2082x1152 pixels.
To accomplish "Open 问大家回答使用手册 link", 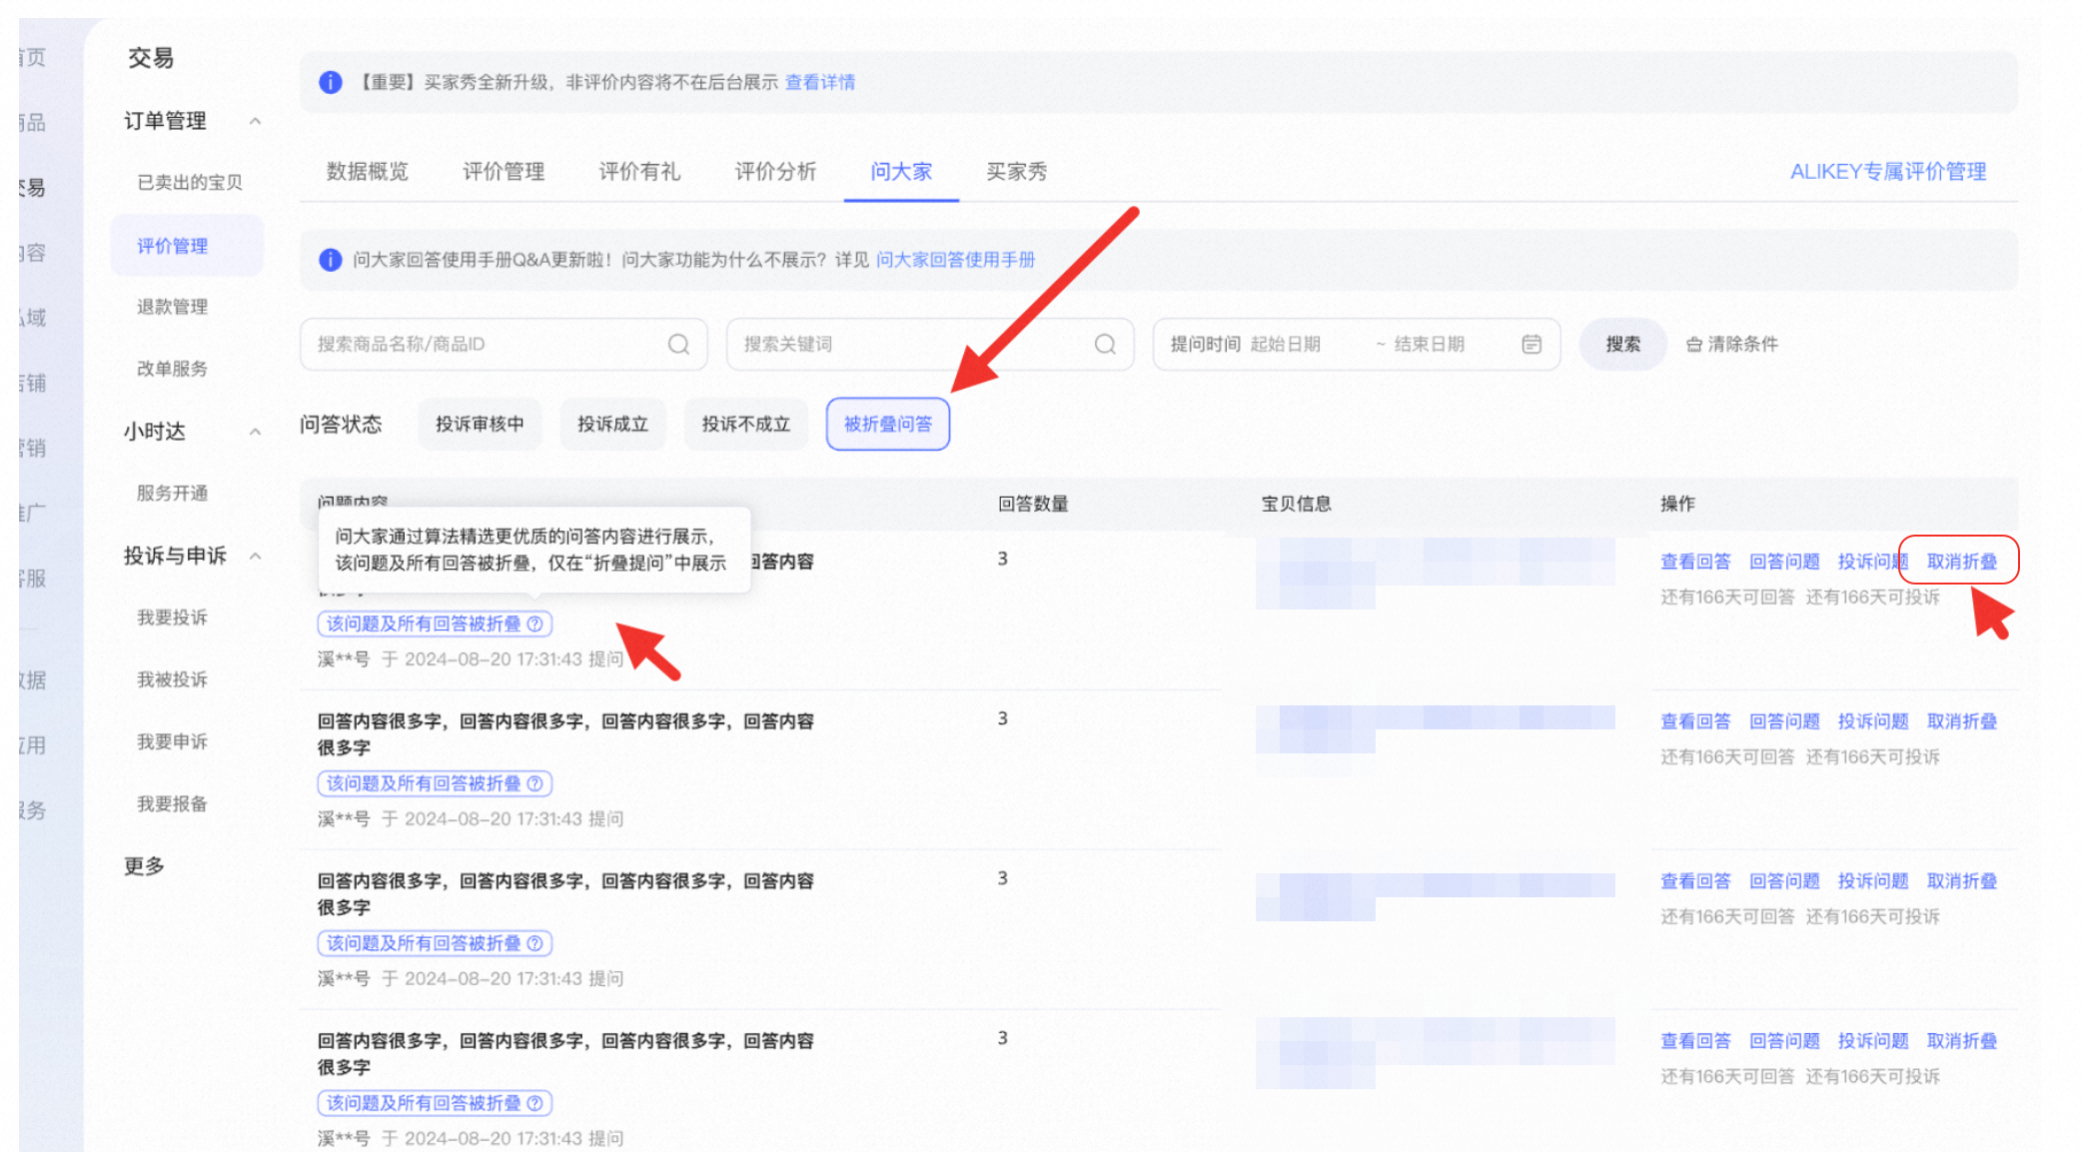I will tap(955, 260).
